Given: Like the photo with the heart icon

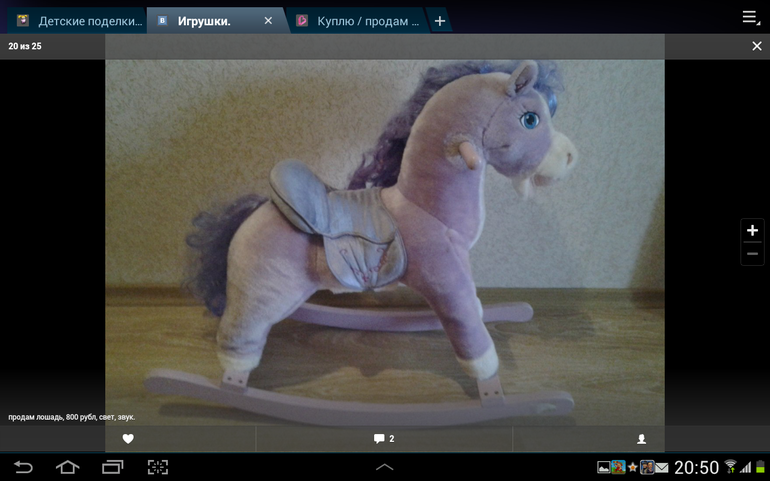Looking at the screenshot, I should [128, 439].
